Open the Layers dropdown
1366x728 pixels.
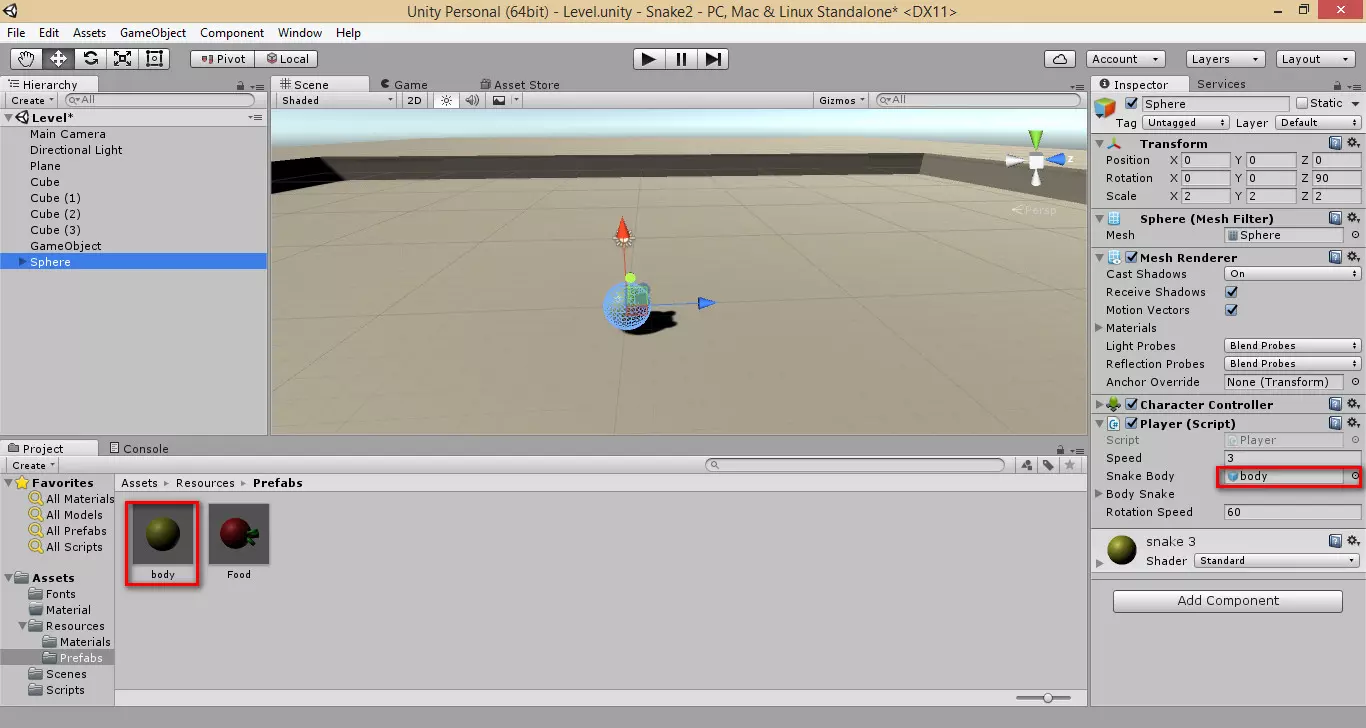coord(1224,59)
